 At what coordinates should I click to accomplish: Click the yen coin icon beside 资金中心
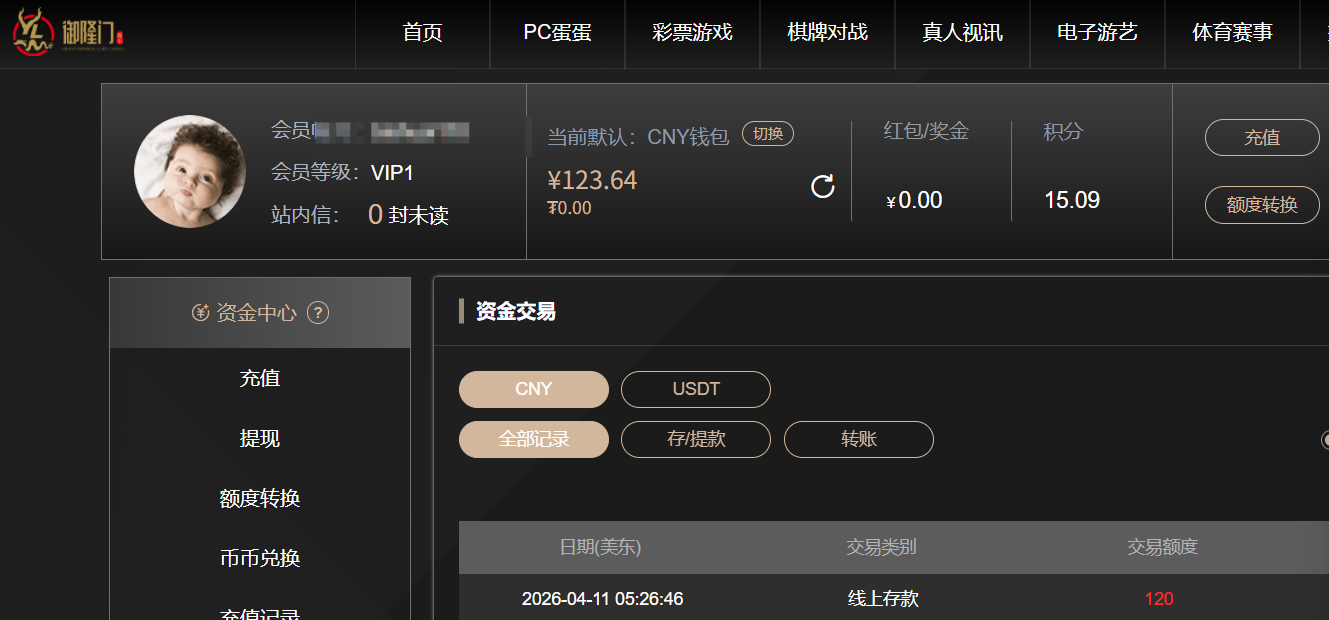tap(200, 313)
